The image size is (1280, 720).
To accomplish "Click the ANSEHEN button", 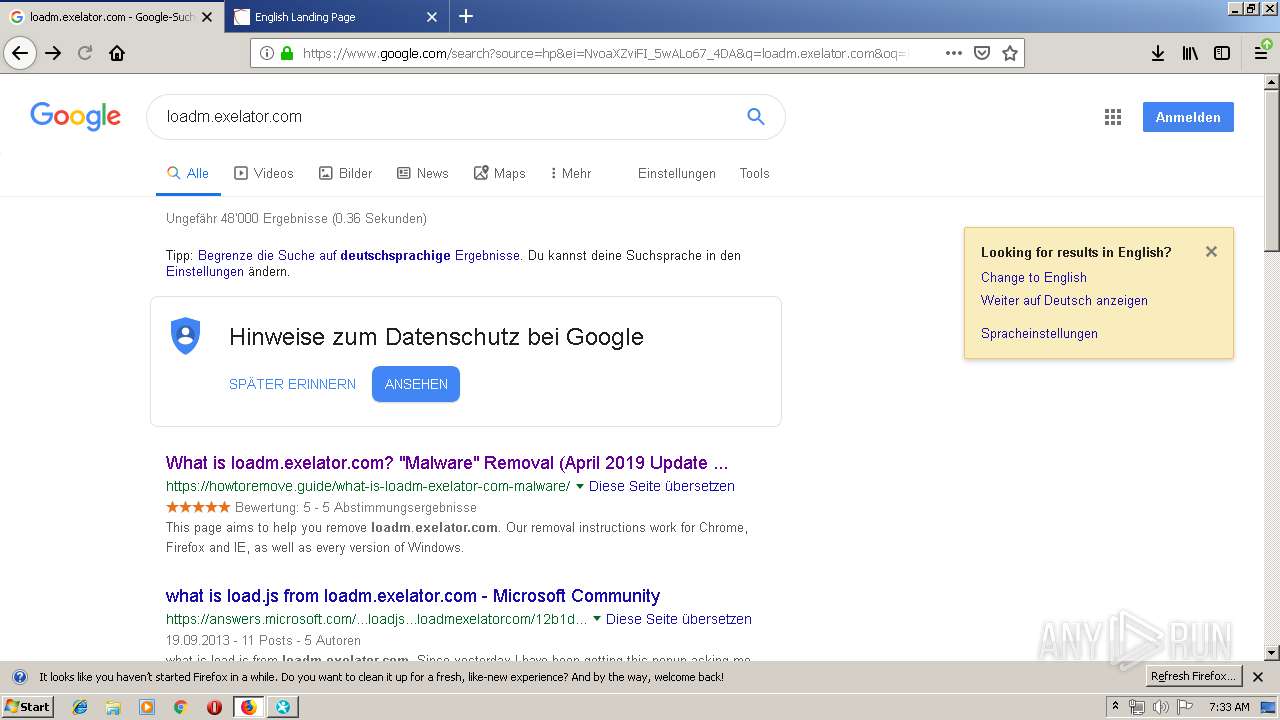I will 416,384.
